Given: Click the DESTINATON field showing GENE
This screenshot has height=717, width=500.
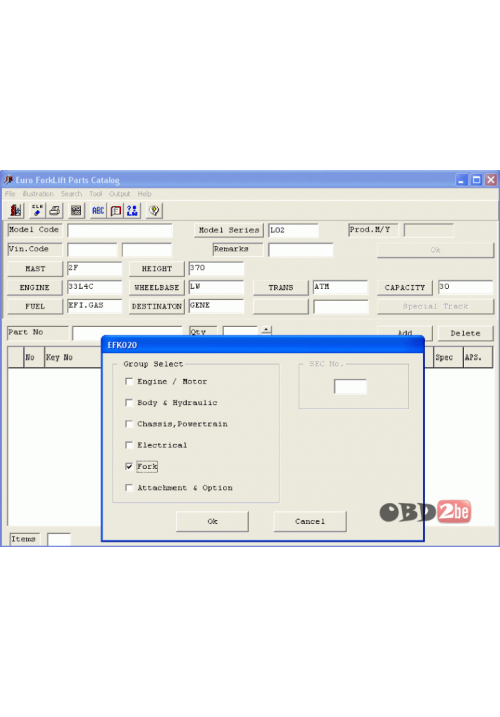Looking at the screenshot, I should pos(216,306).
